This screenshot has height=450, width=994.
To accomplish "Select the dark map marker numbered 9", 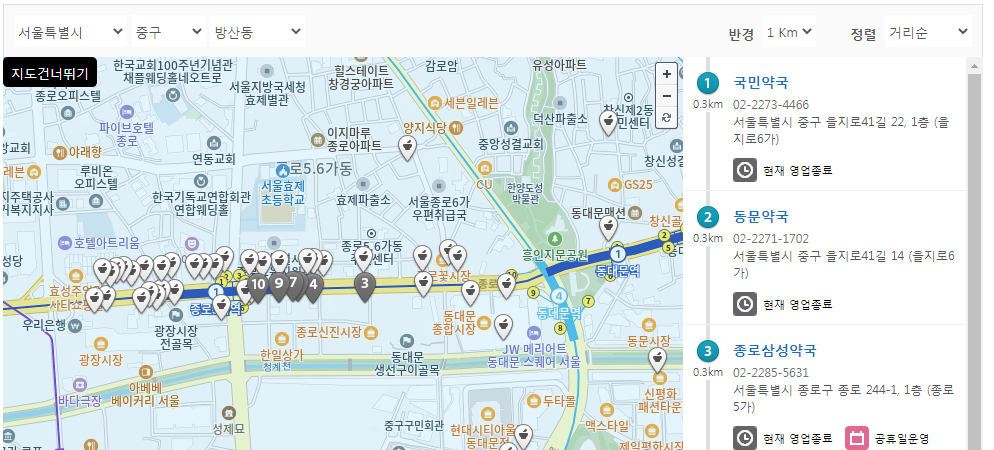I will click(x=279, y=286).
